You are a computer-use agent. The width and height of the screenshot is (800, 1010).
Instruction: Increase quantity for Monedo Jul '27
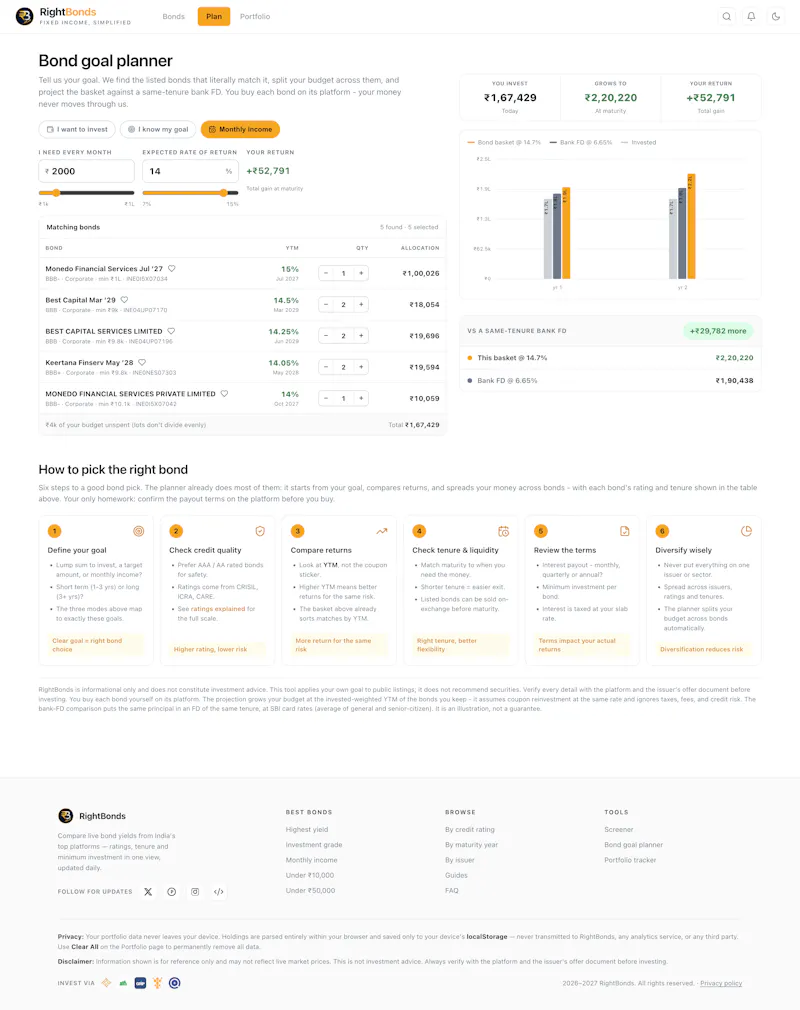point(361,273)
